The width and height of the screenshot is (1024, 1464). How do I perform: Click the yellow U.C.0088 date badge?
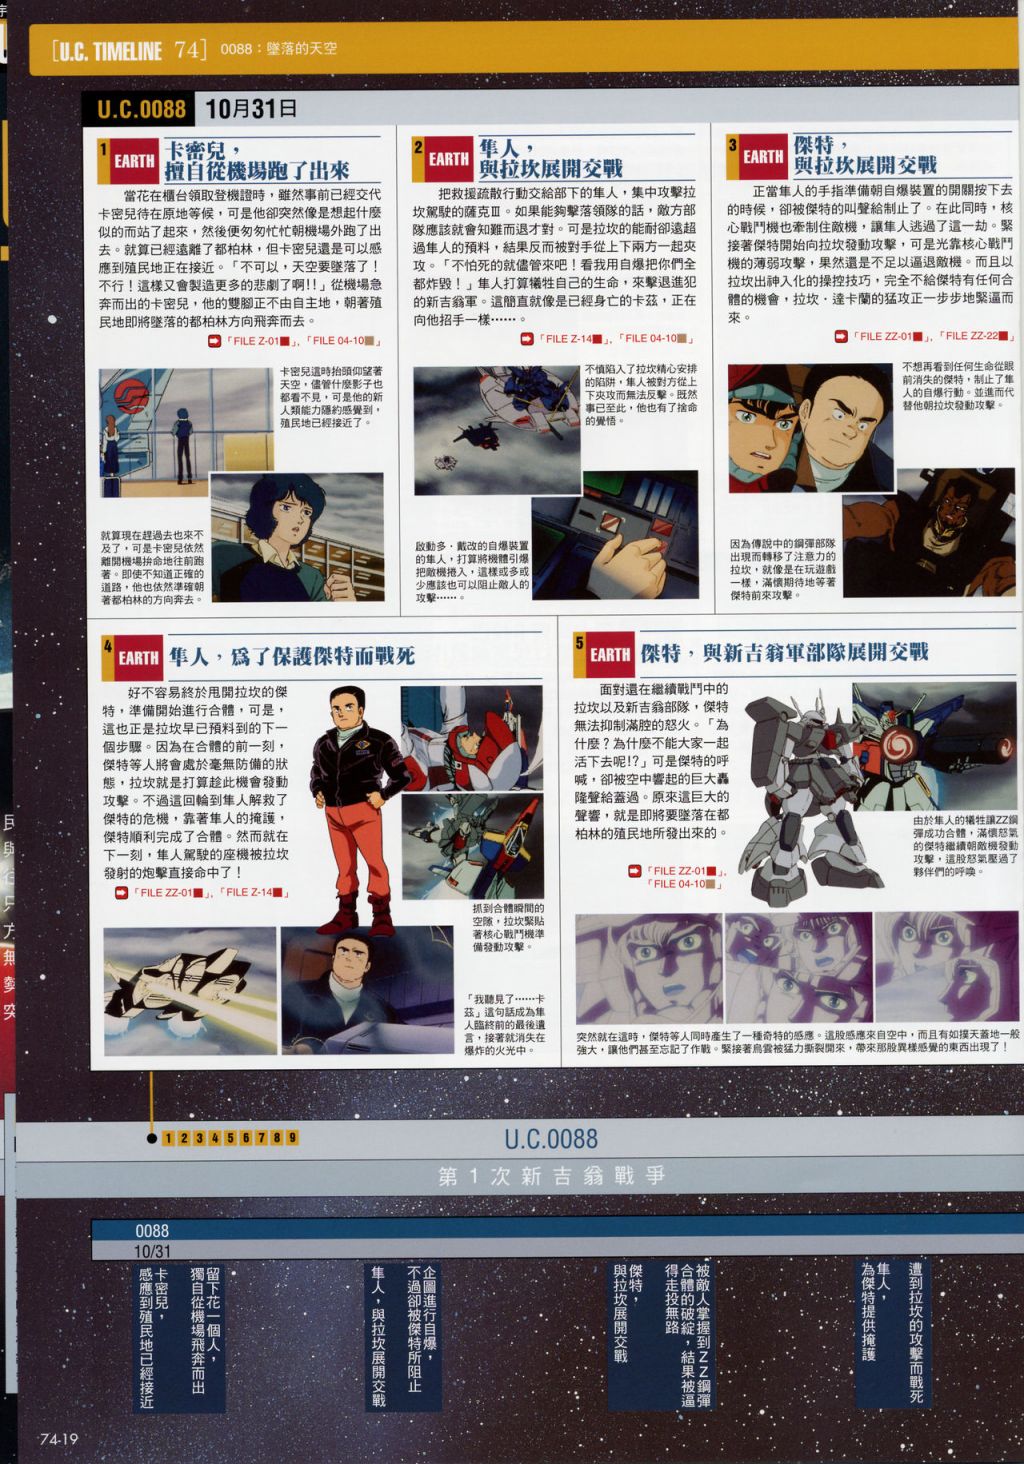pyautogui.click(x=141, y=109)
